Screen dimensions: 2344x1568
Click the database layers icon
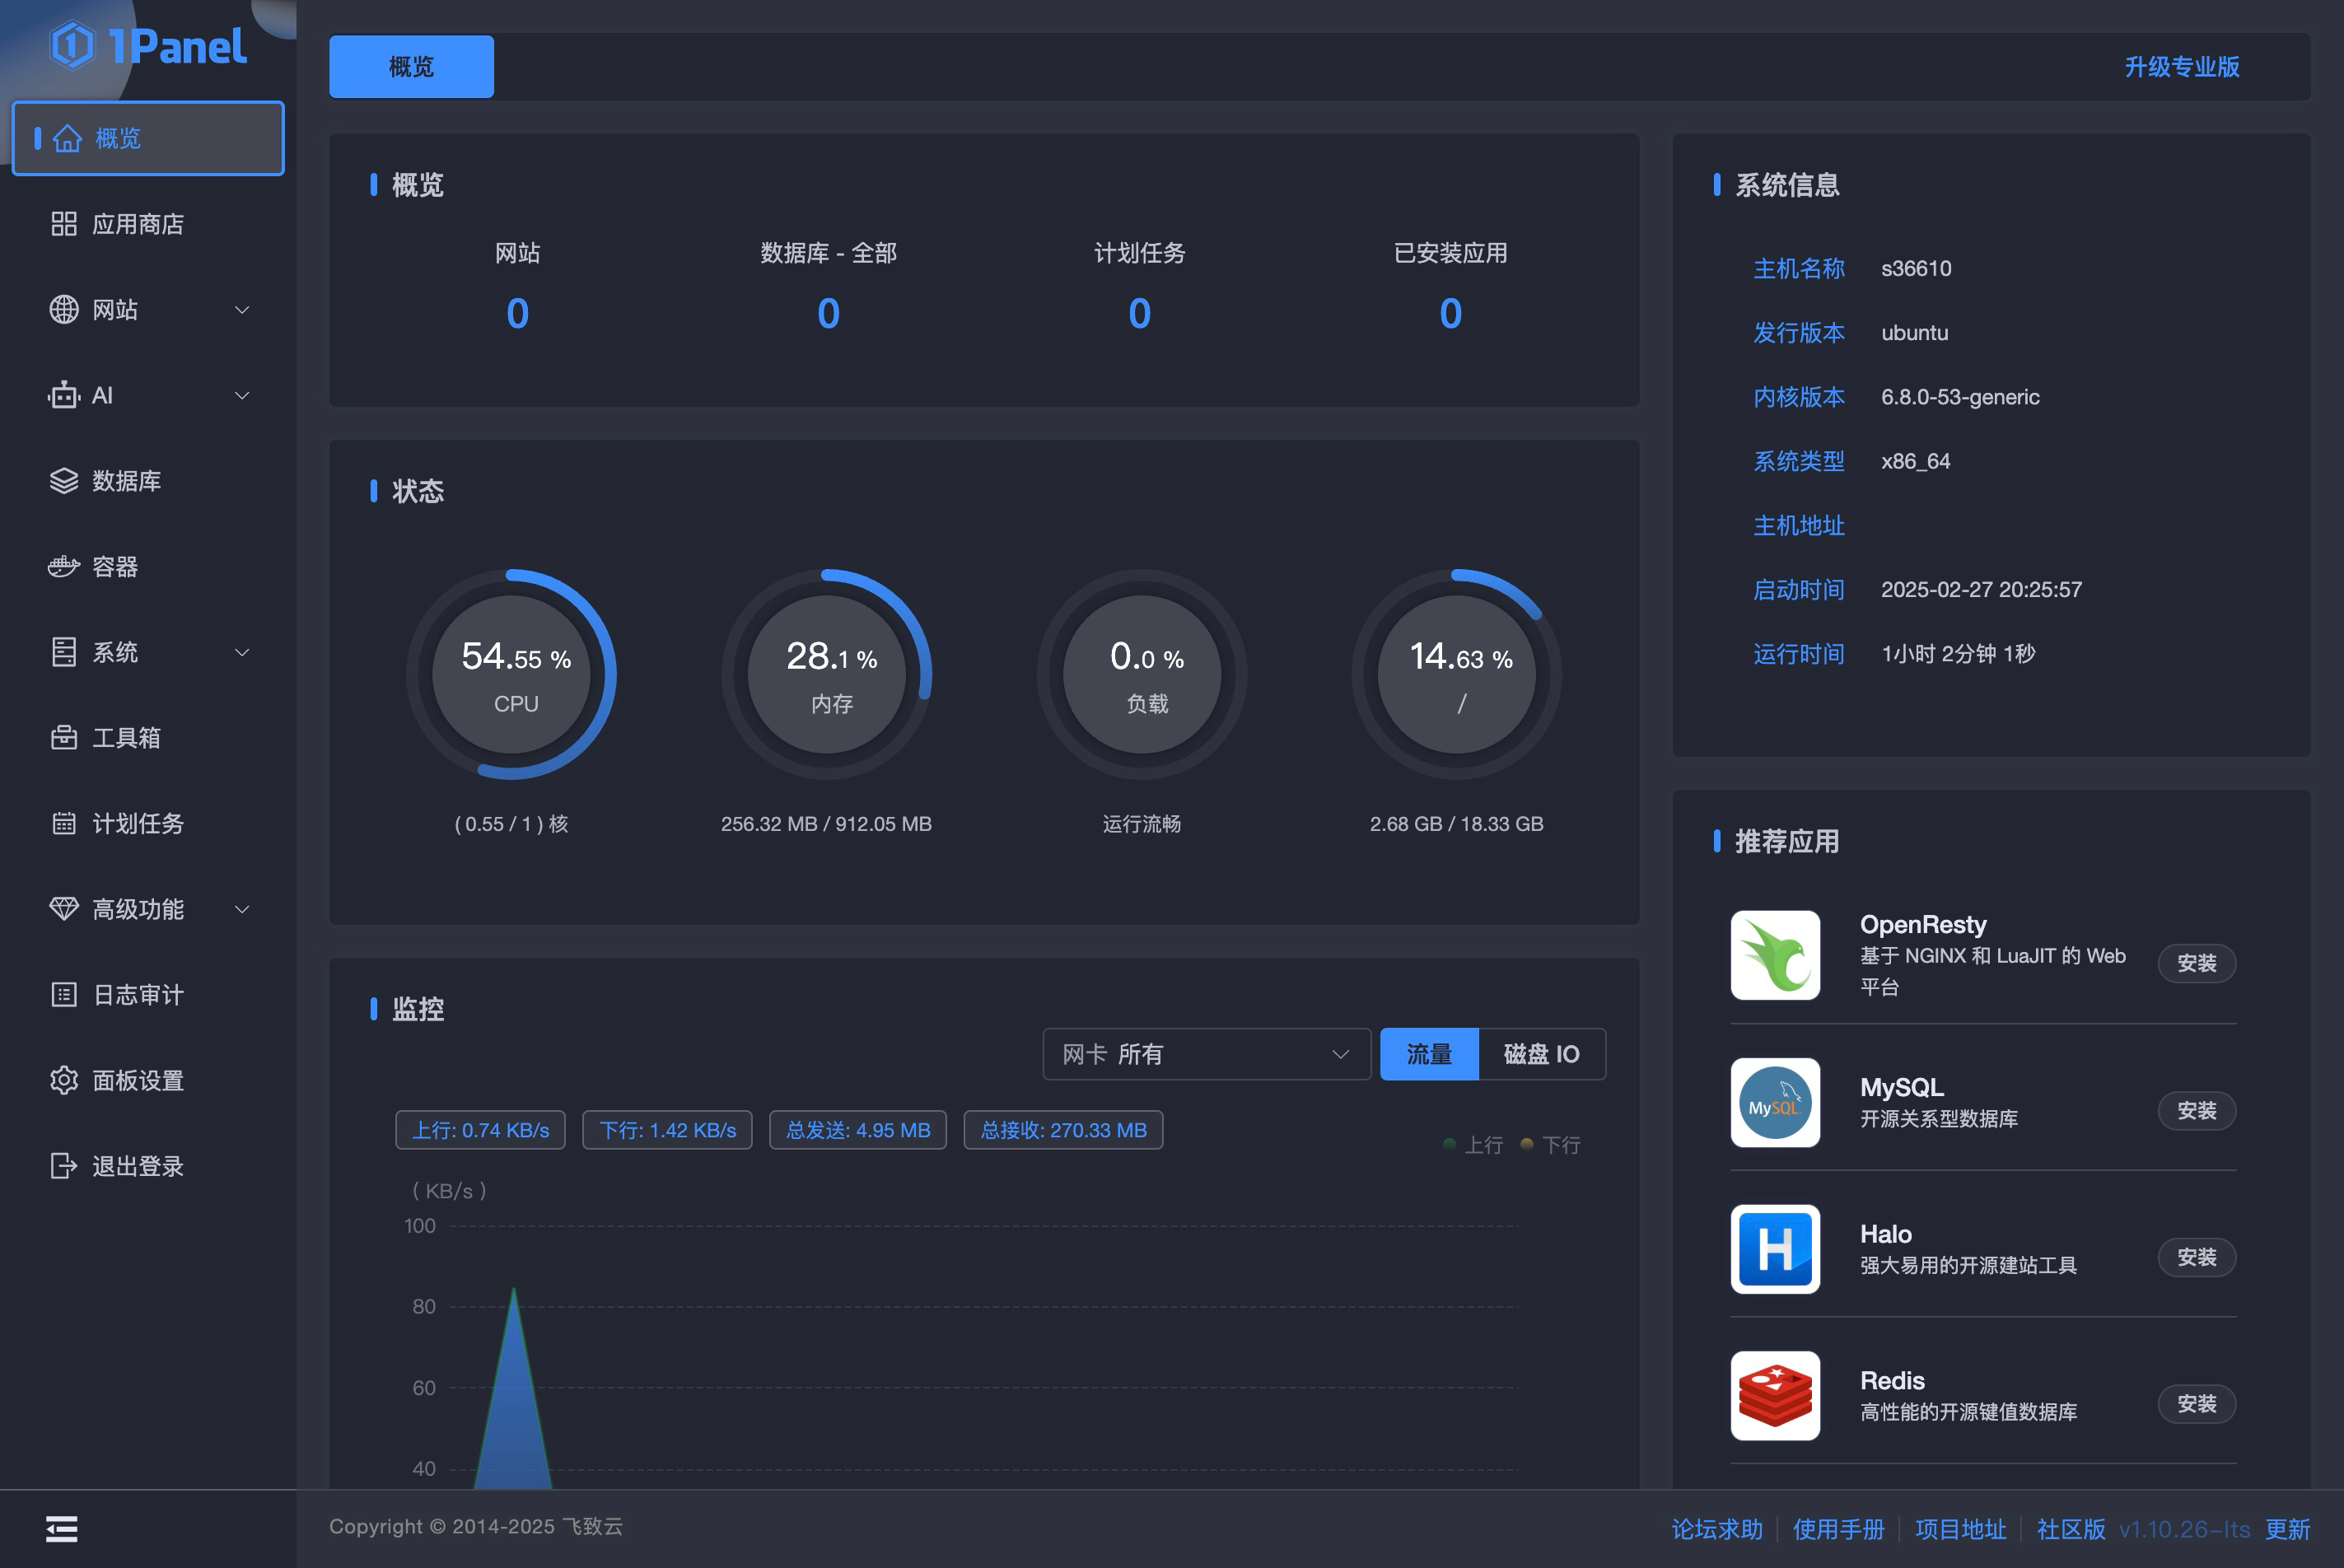pyautogui.click(x=64, y=481)
